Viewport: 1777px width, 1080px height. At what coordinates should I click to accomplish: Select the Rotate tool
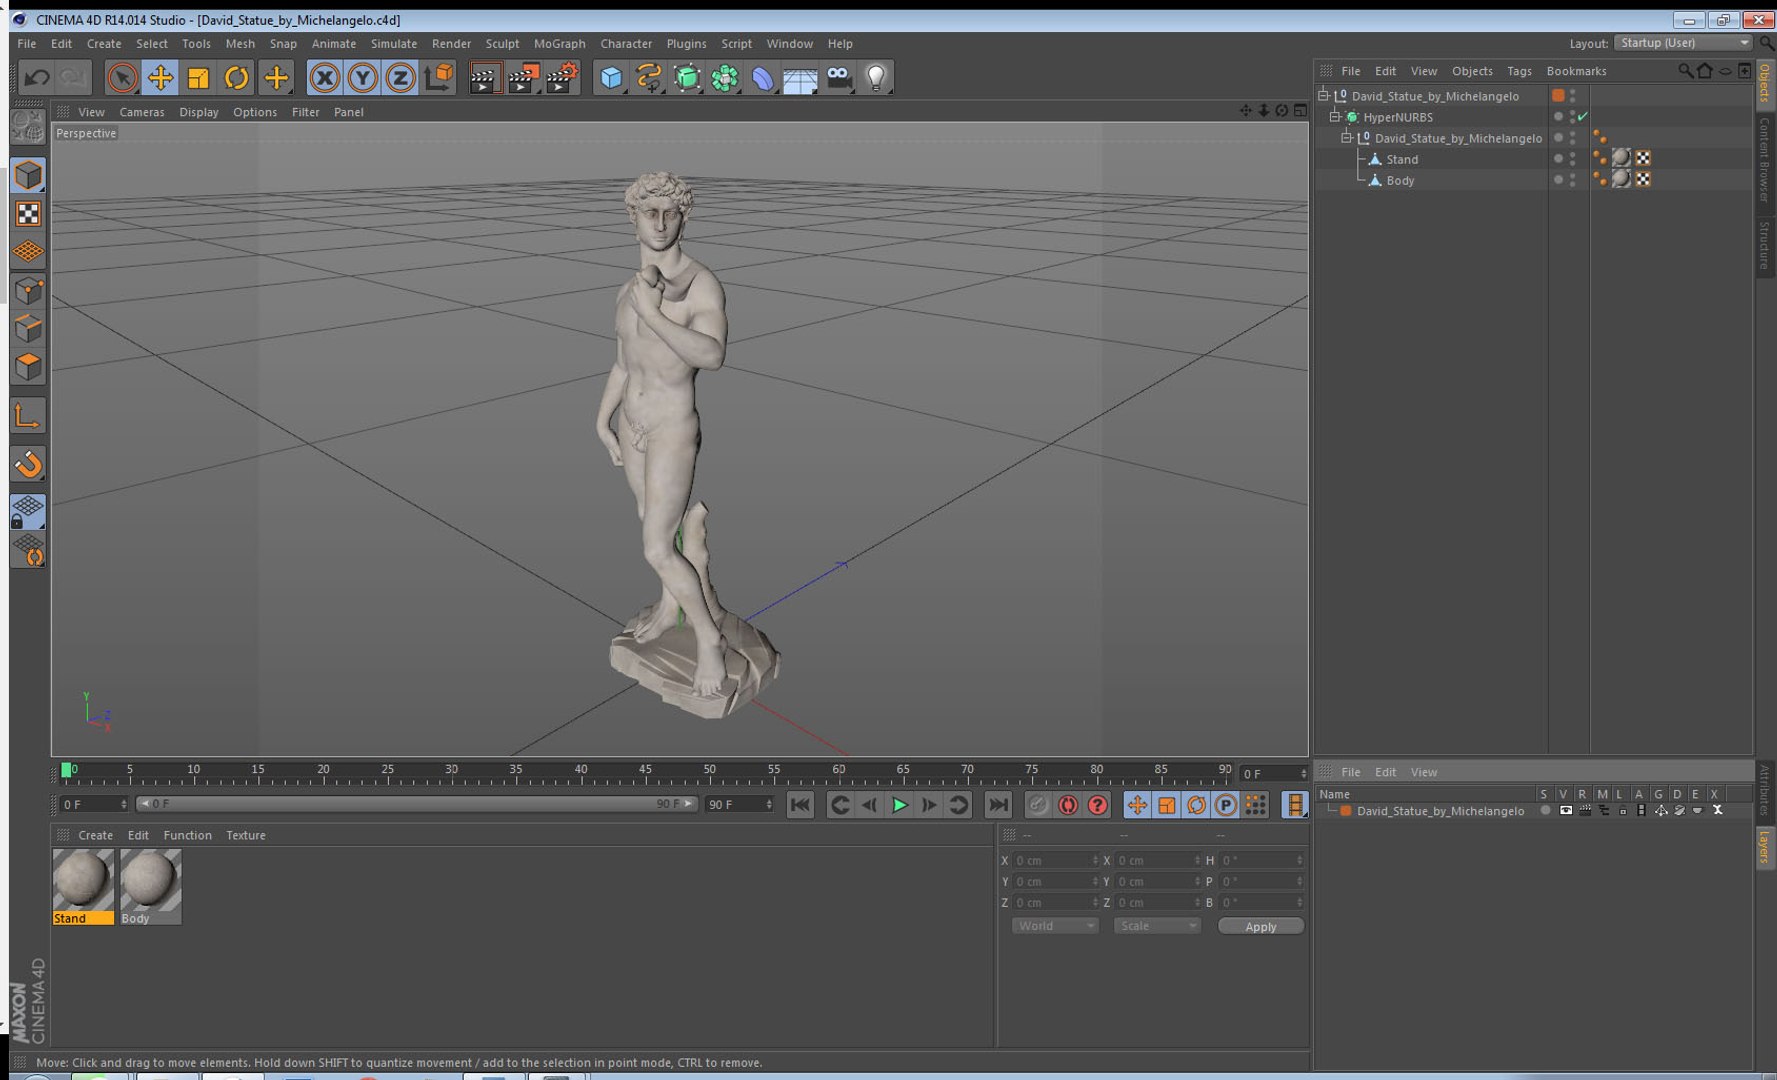[236, 78]
